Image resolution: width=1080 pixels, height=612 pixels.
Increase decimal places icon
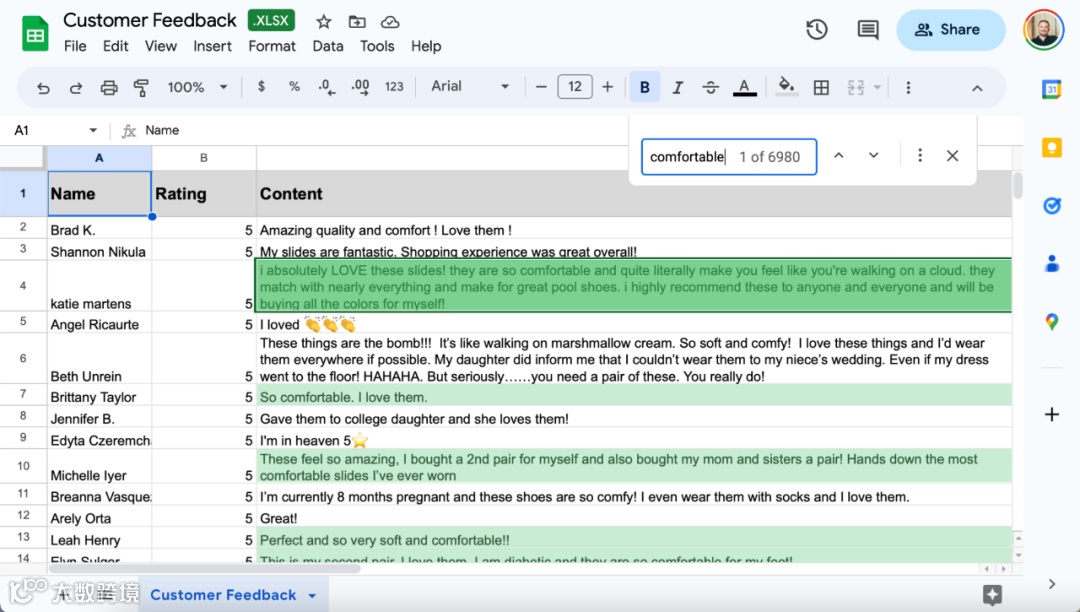click(x=360, y=87)
